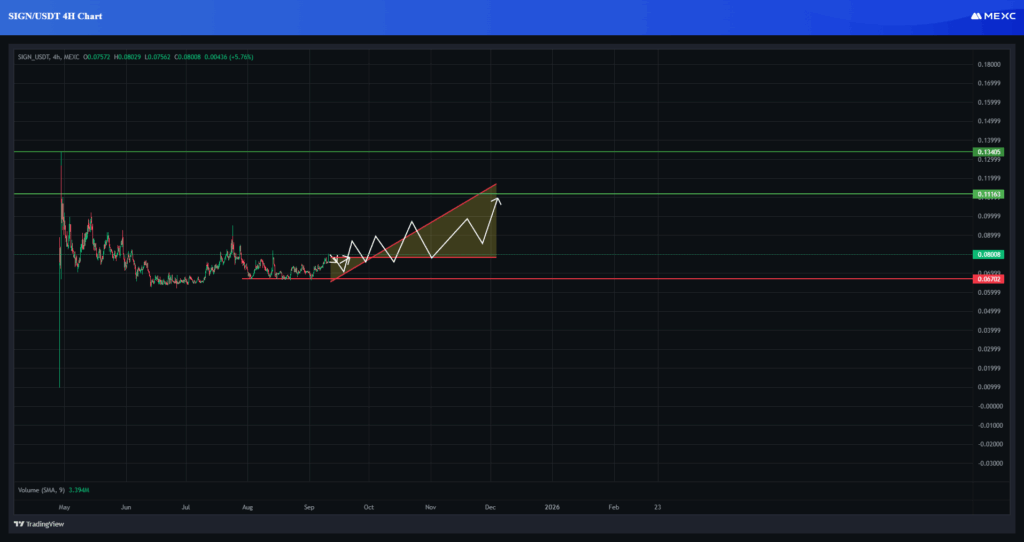The width and height of the screenshot is (1024, 542).
Task: Select the 2026 label on time axis
Action: click(x=552, y=507)
